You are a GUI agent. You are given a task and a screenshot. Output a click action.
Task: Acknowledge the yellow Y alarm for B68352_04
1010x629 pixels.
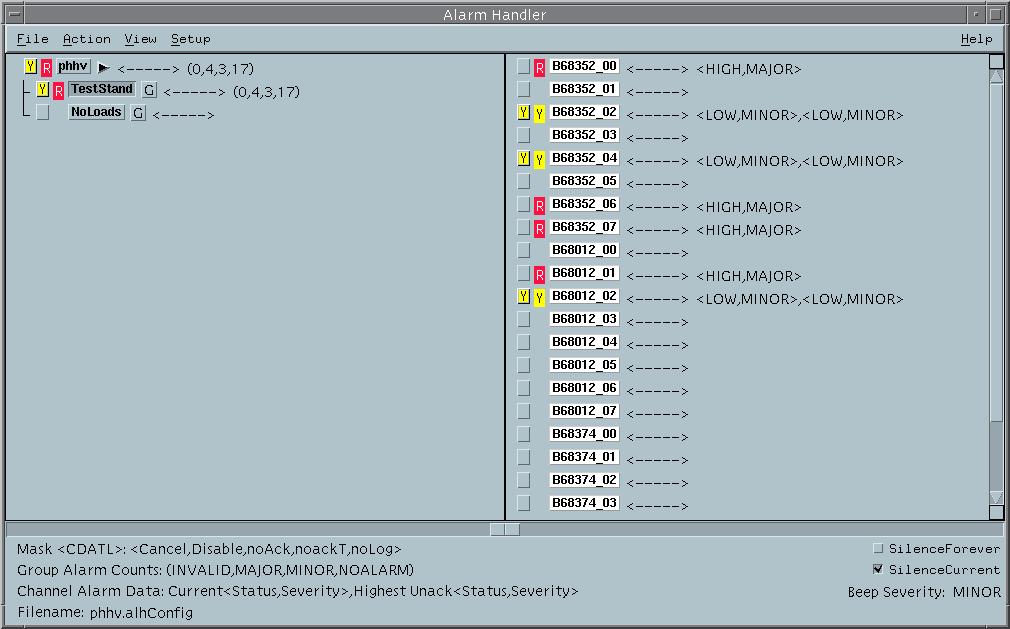(524, 158)
